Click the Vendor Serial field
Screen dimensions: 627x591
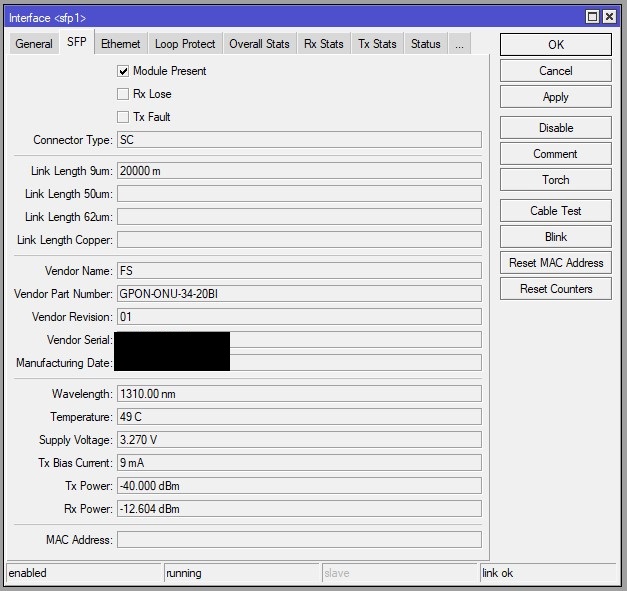299,340
